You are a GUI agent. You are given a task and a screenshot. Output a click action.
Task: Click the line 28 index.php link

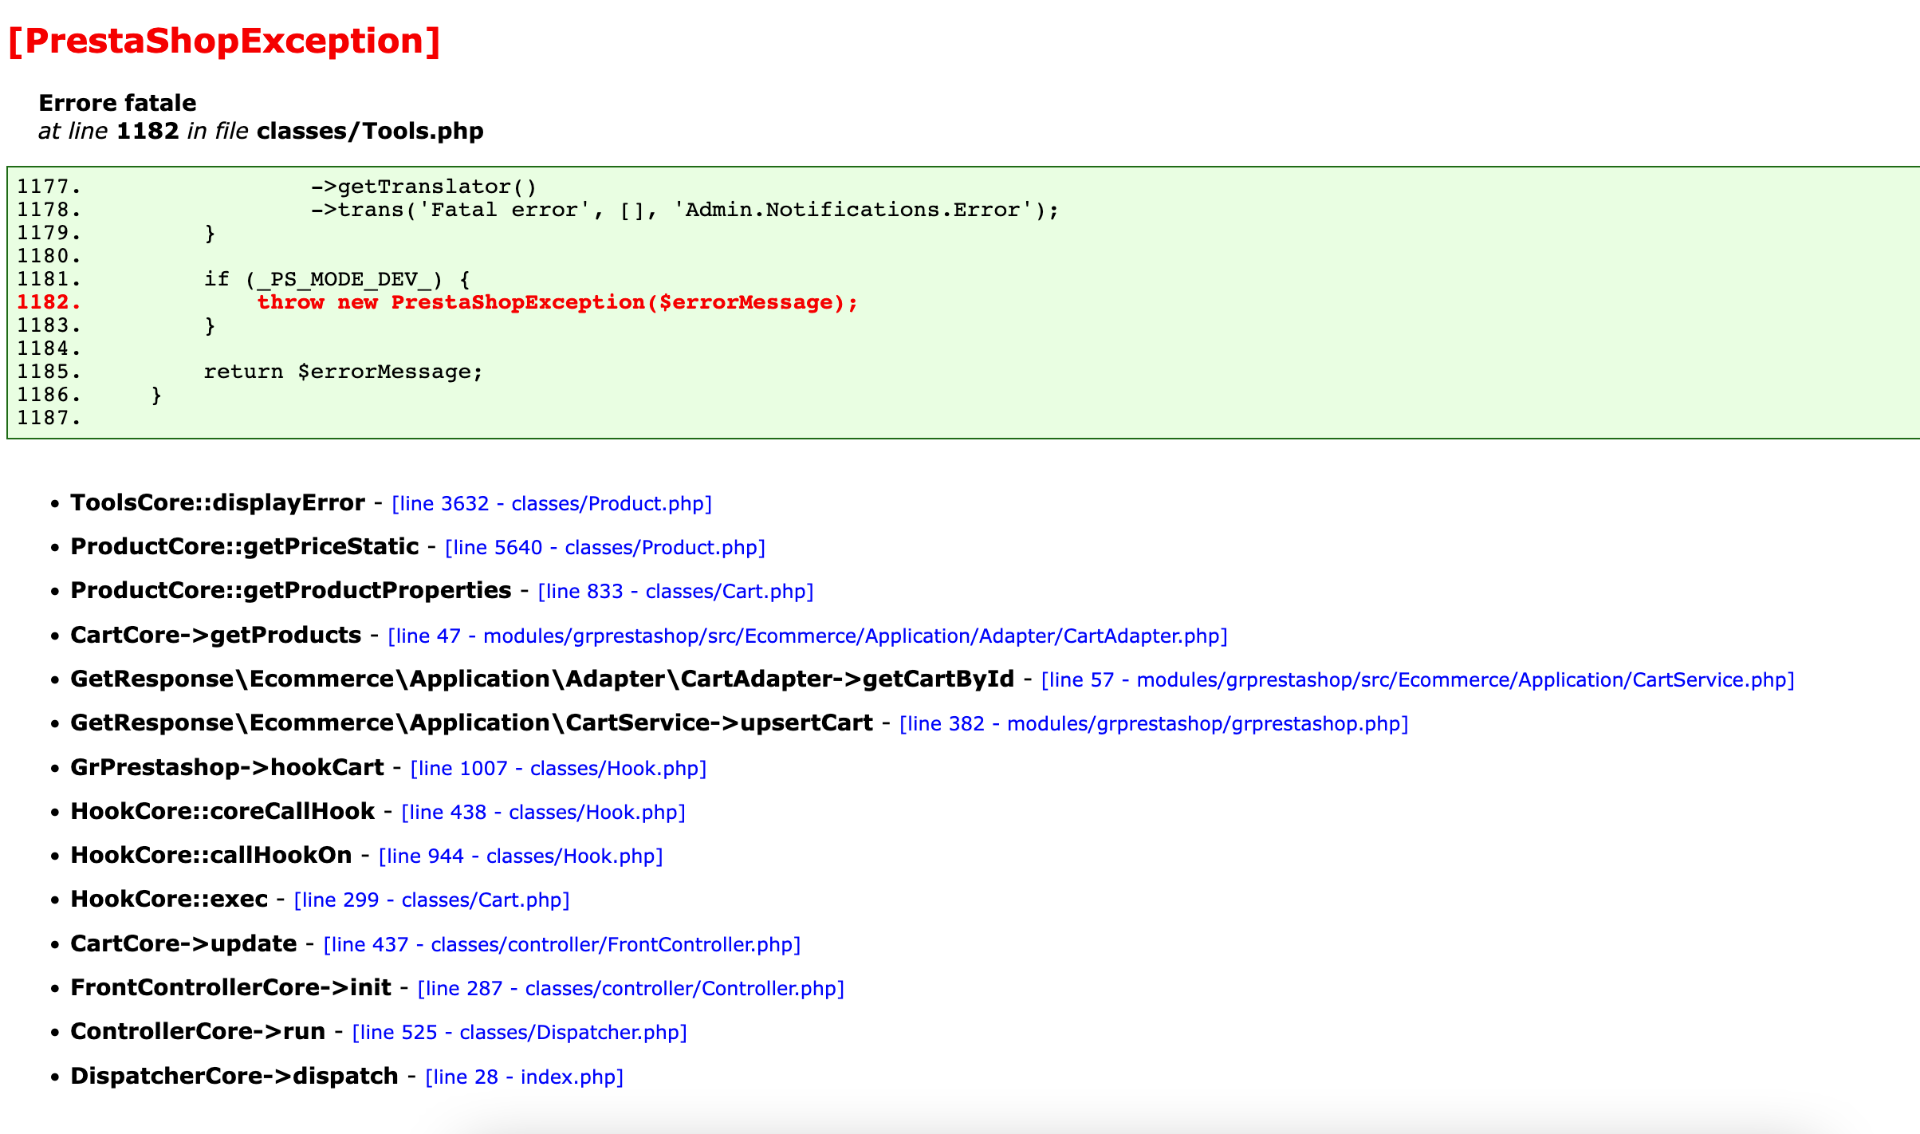[x=524, y=1078]
